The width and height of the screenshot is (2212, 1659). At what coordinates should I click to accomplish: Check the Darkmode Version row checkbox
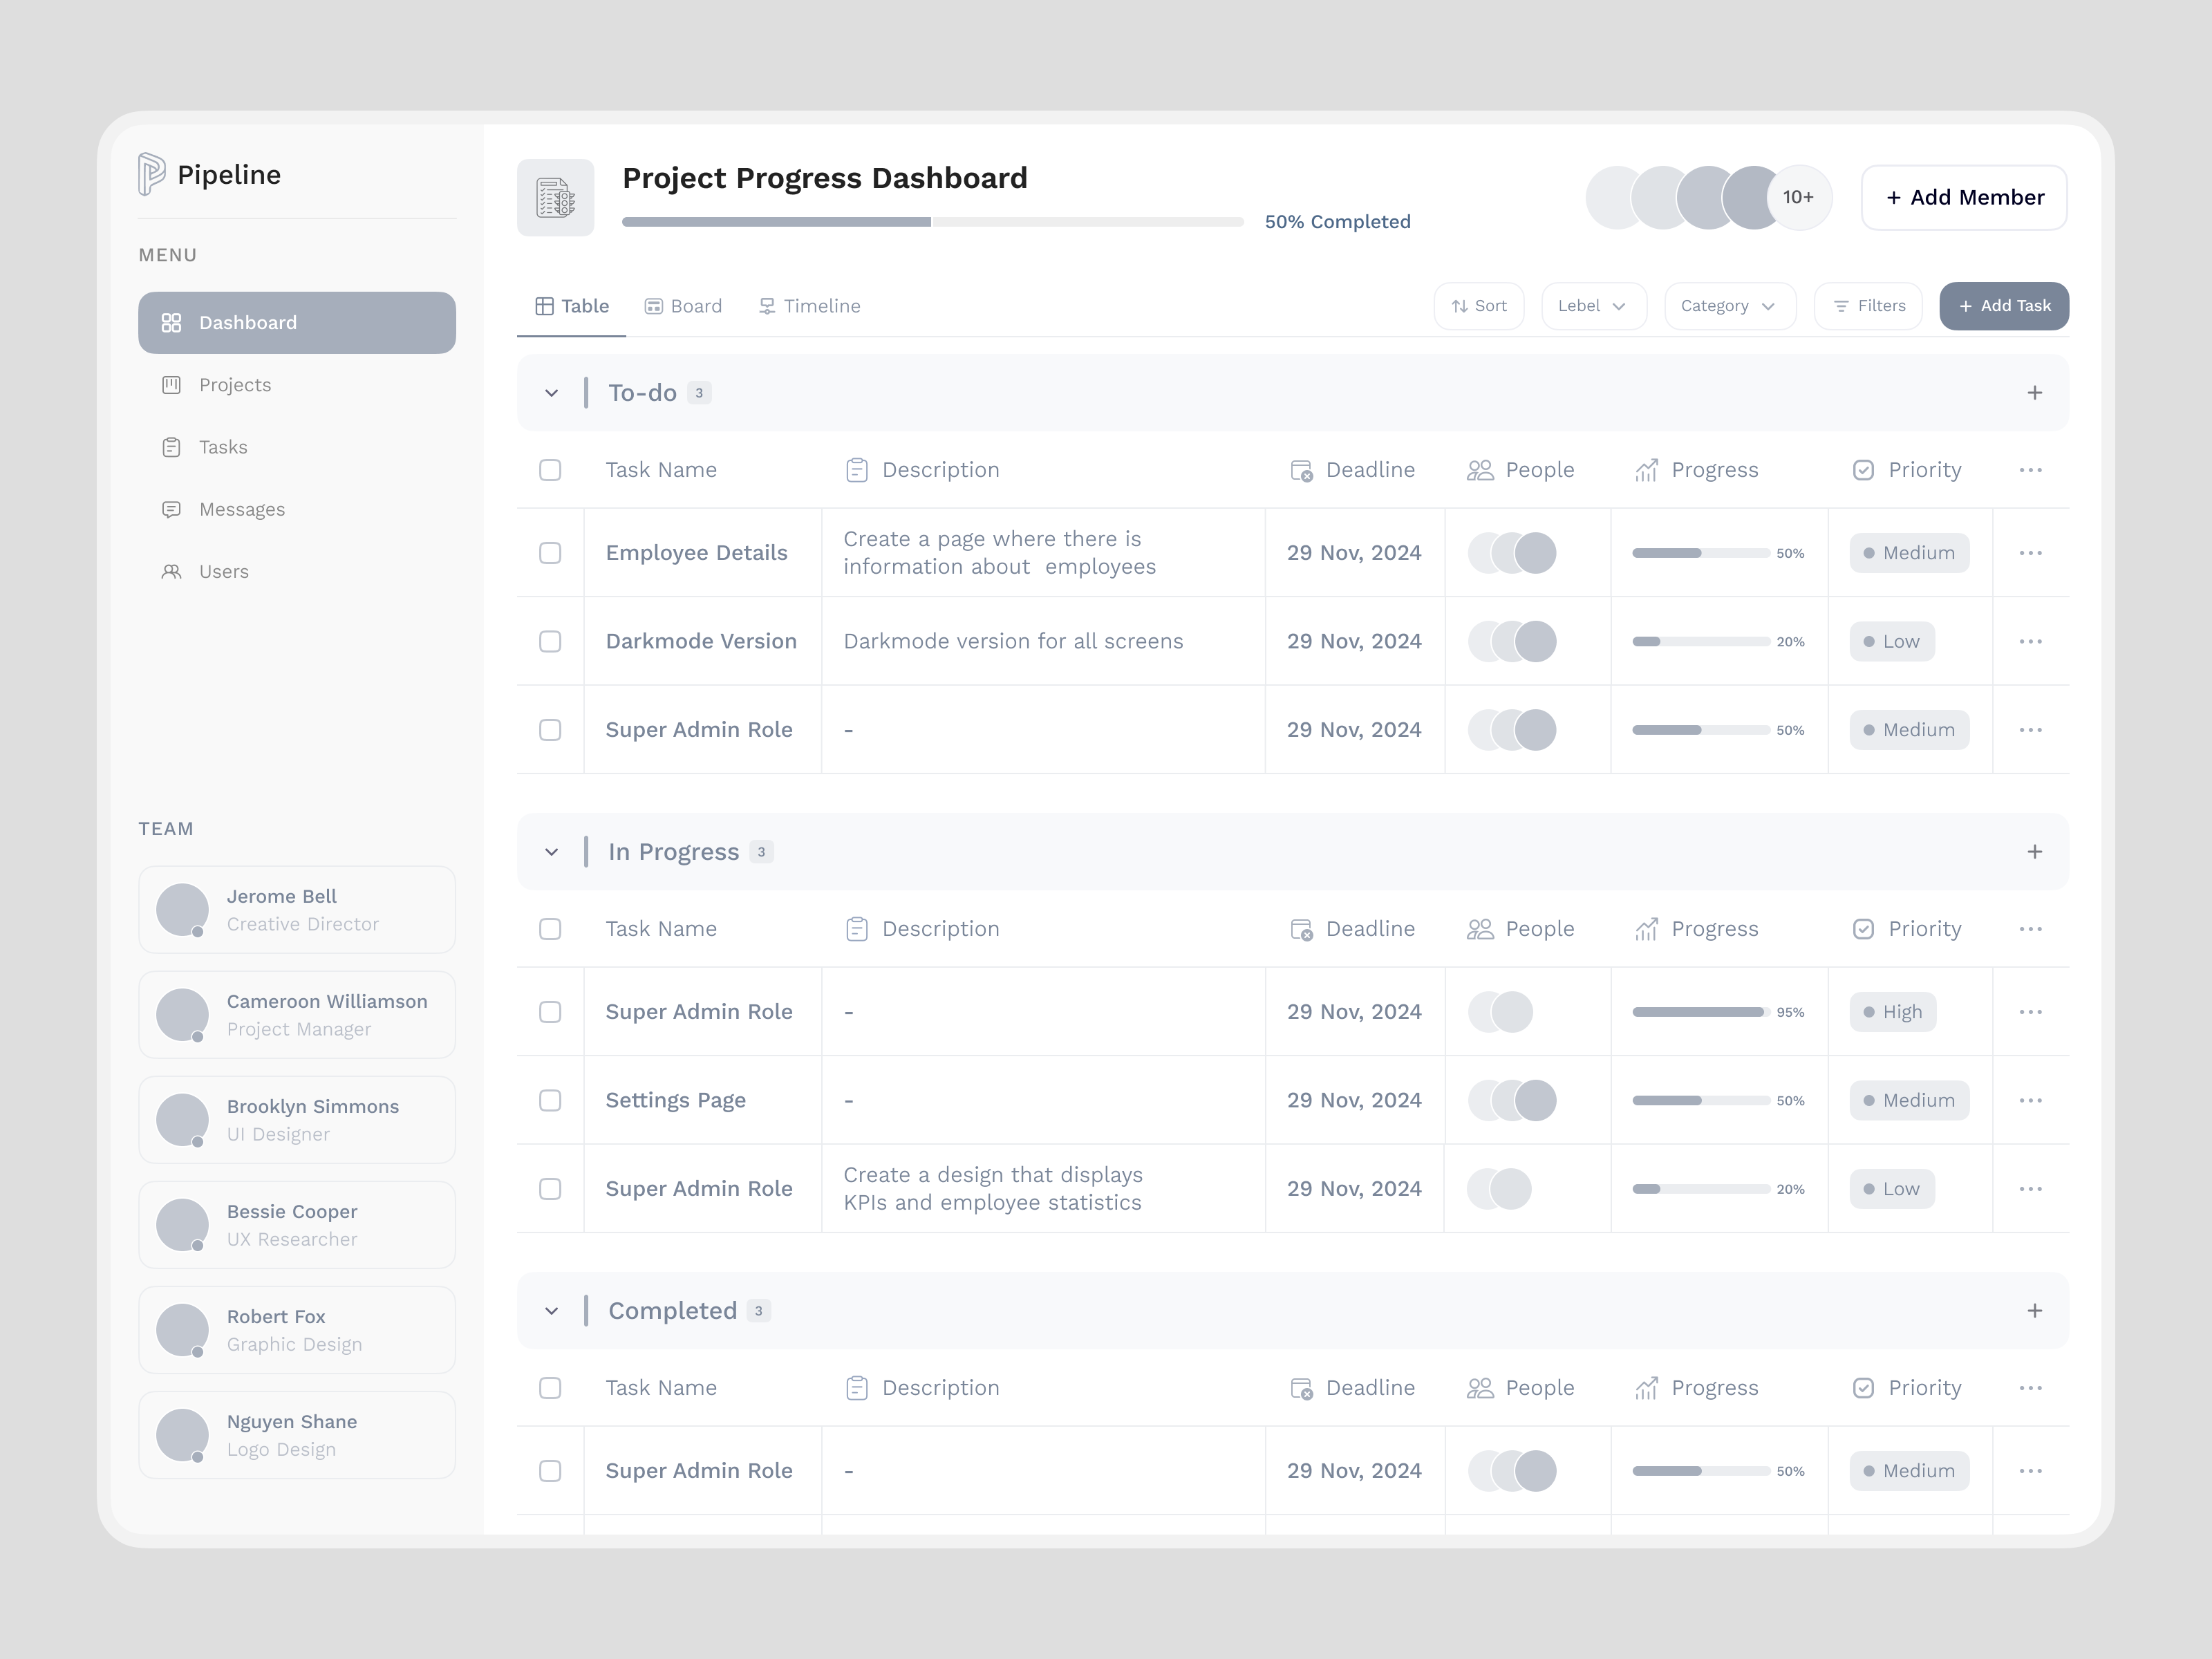[550, 641]
